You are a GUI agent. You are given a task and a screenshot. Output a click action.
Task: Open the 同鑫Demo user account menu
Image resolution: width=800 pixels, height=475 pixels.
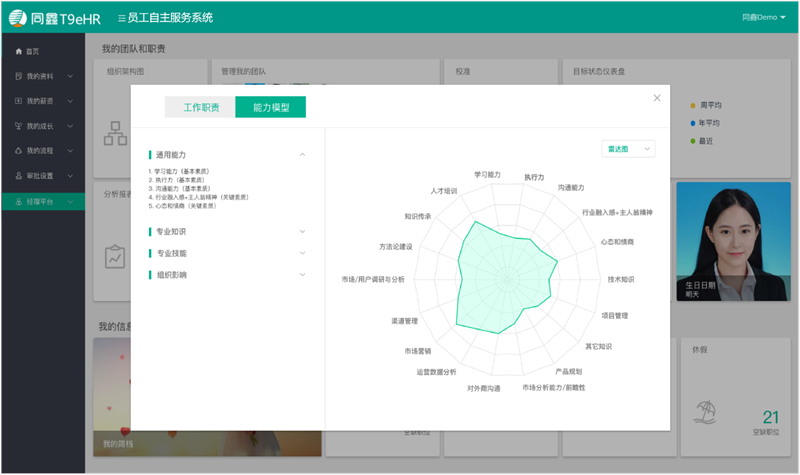click(764, 17)
